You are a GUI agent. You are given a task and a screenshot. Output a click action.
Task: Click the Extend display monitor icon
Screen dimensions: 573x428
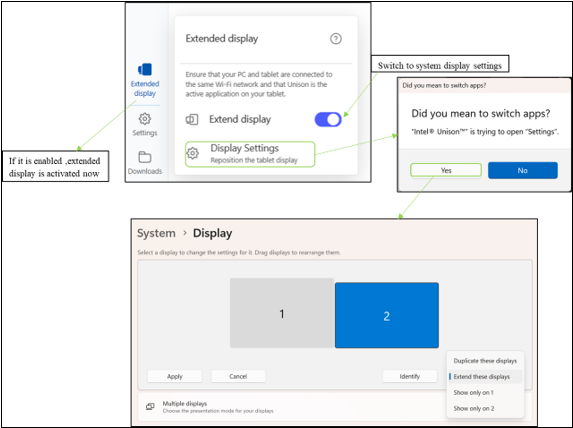[x=192, y=120]
